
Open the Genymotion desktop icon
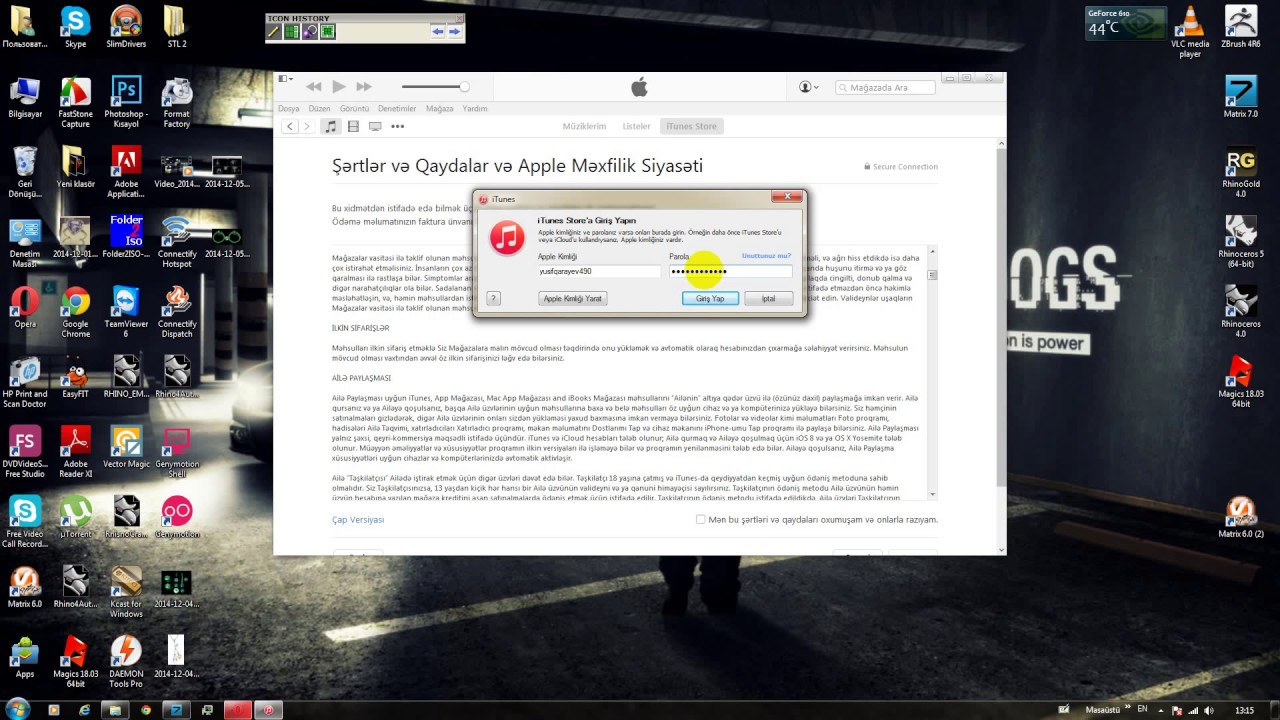176,517
